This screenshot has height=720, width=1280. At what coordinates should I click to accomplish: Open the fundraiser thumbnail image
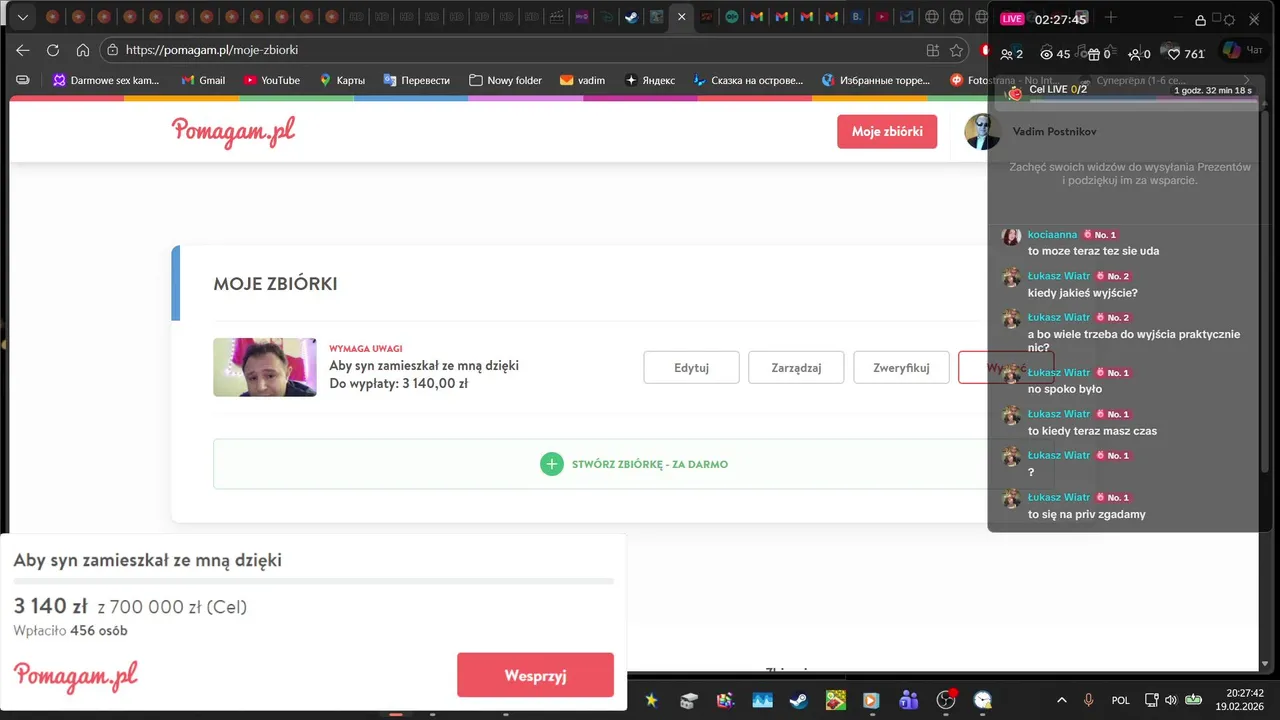(x=265, y=367)
